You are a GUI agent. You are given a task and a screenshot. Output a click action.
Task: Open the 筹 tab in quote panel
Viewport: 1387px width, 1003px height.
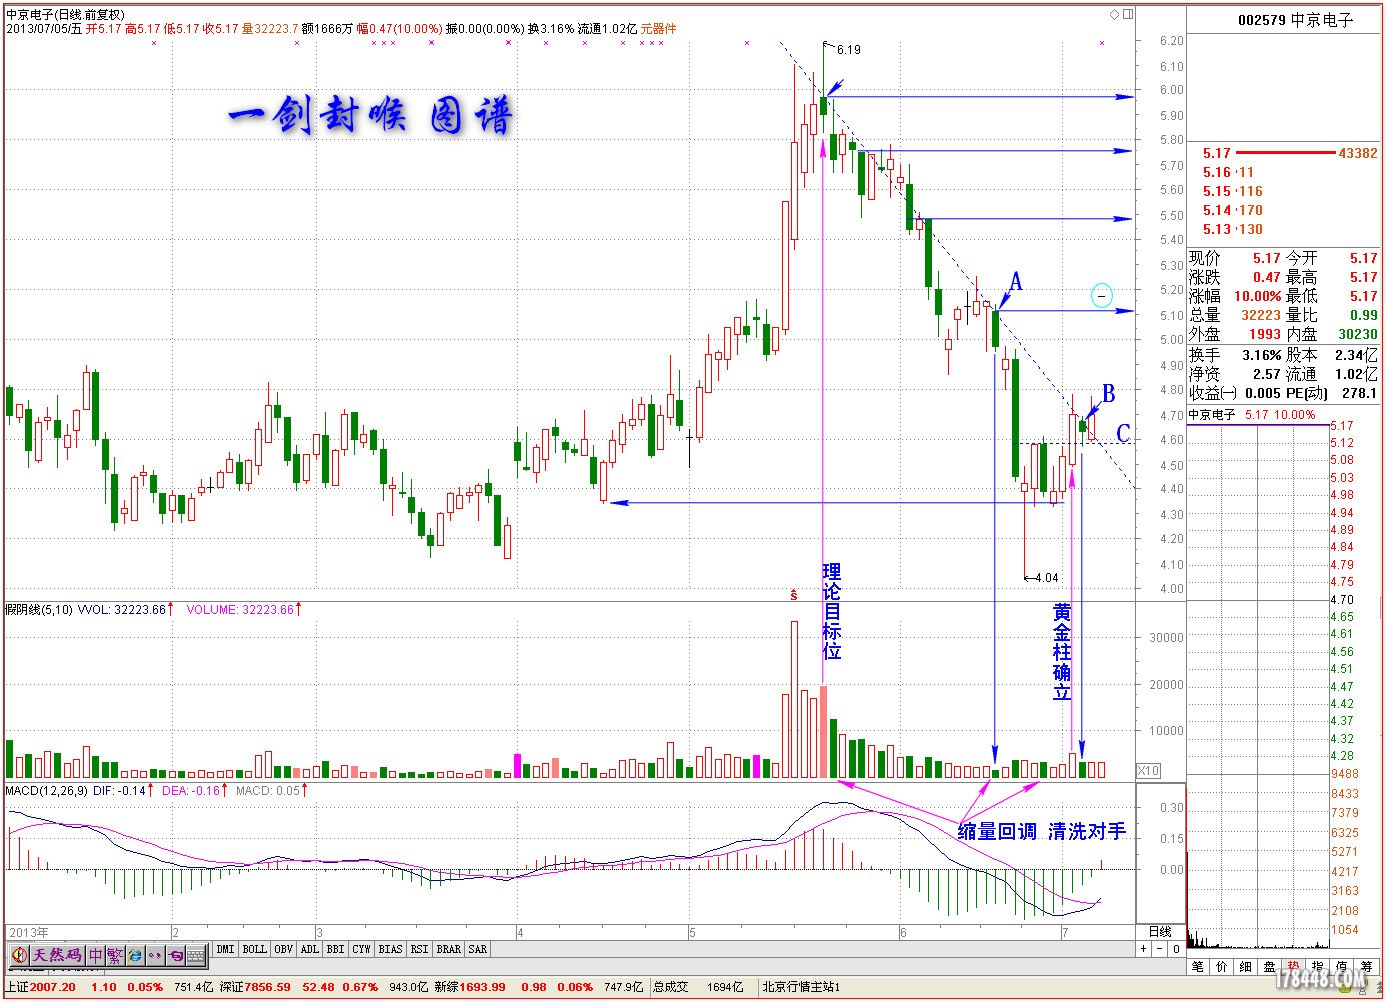(x=1366, y=966)
